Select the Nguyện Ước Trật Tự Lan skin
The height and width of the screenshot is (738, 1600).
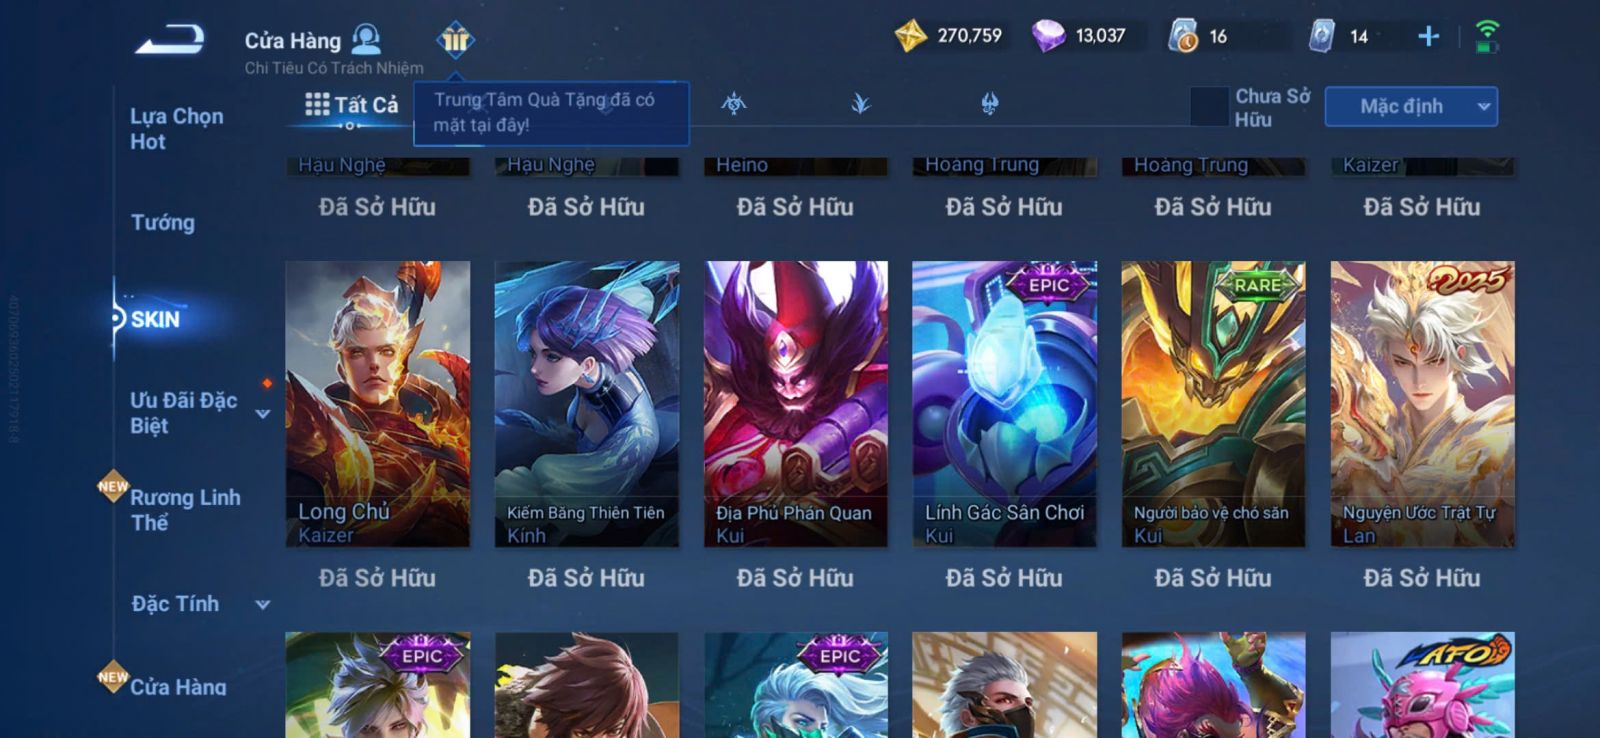[1422, 404]
